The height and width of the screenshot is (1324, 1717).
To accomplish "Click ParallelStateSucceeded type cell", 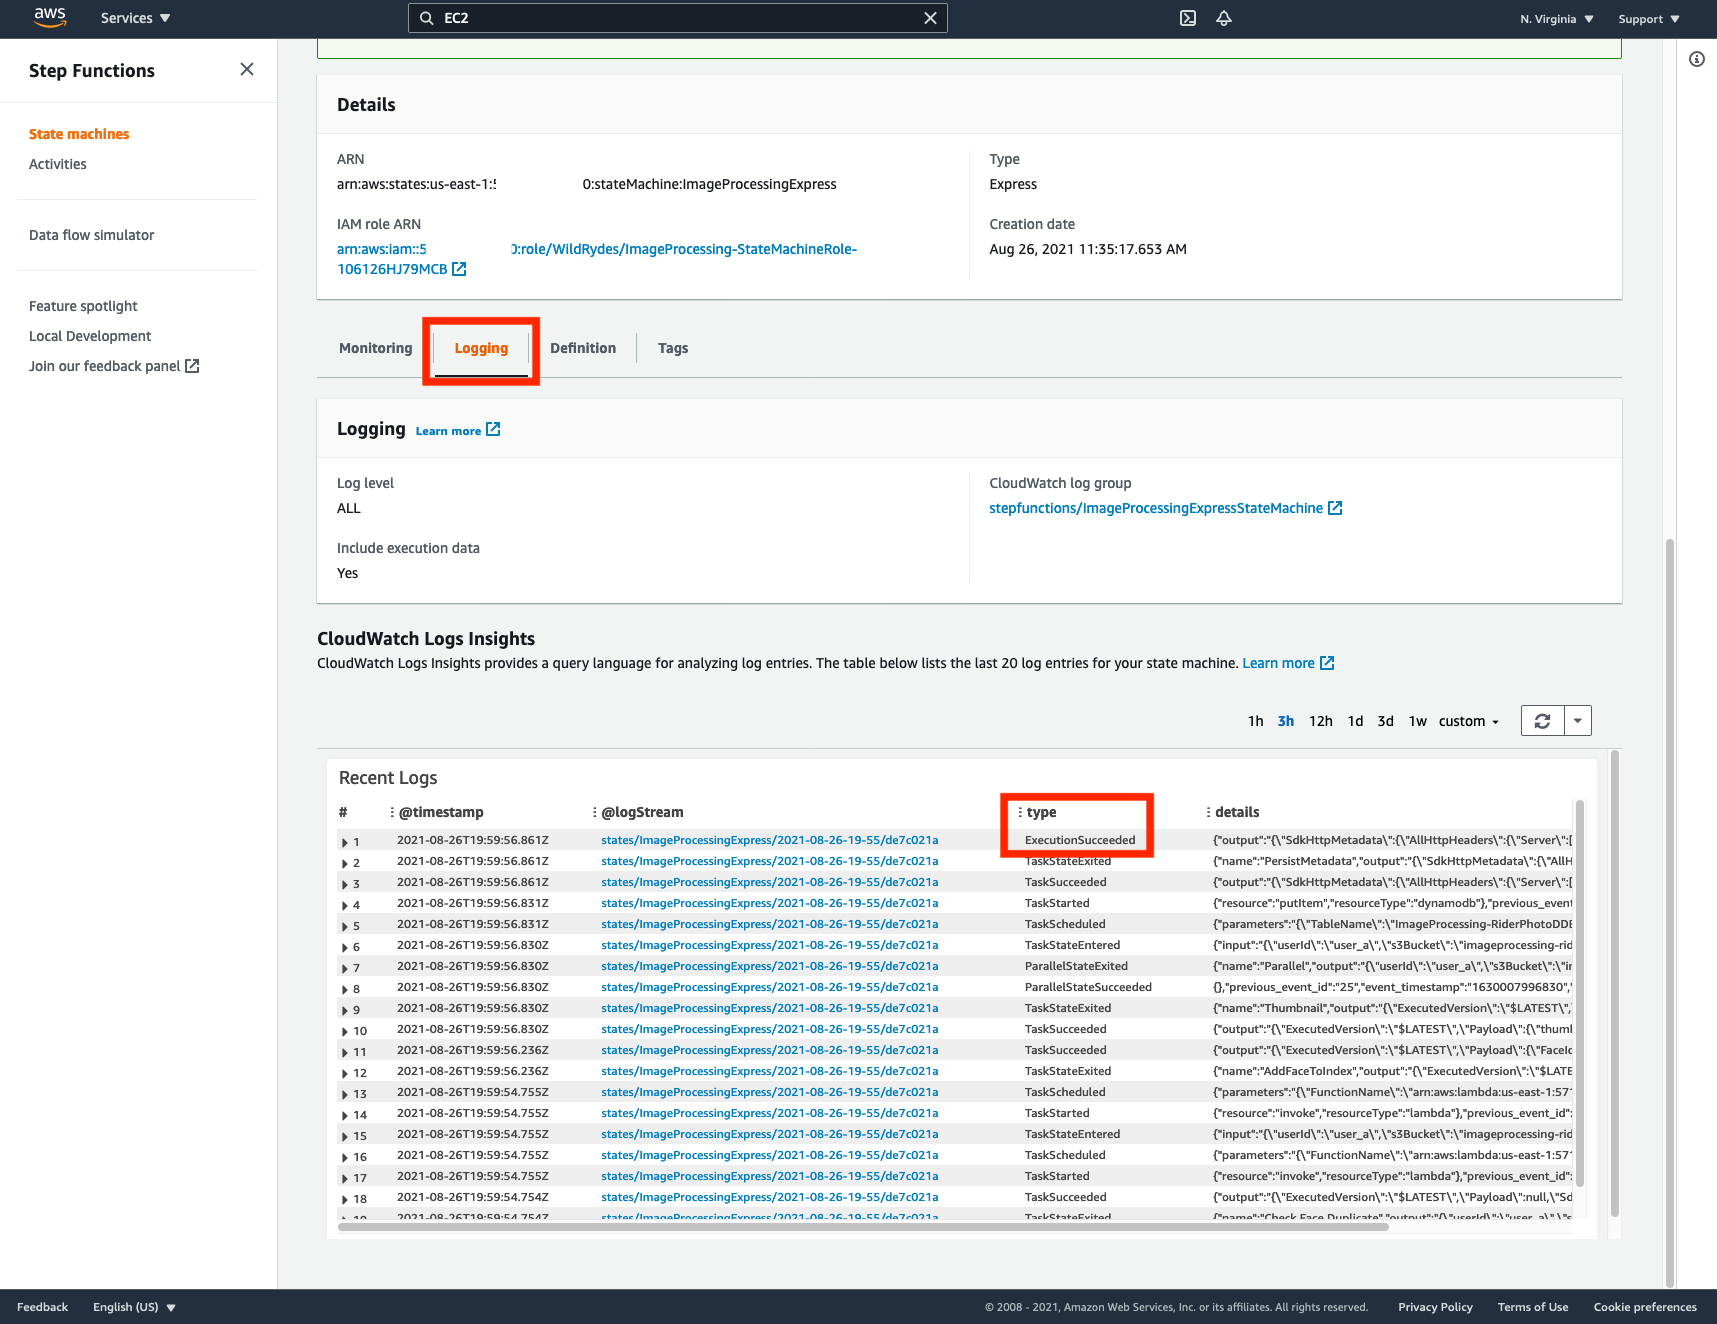I will [1088, 987].
